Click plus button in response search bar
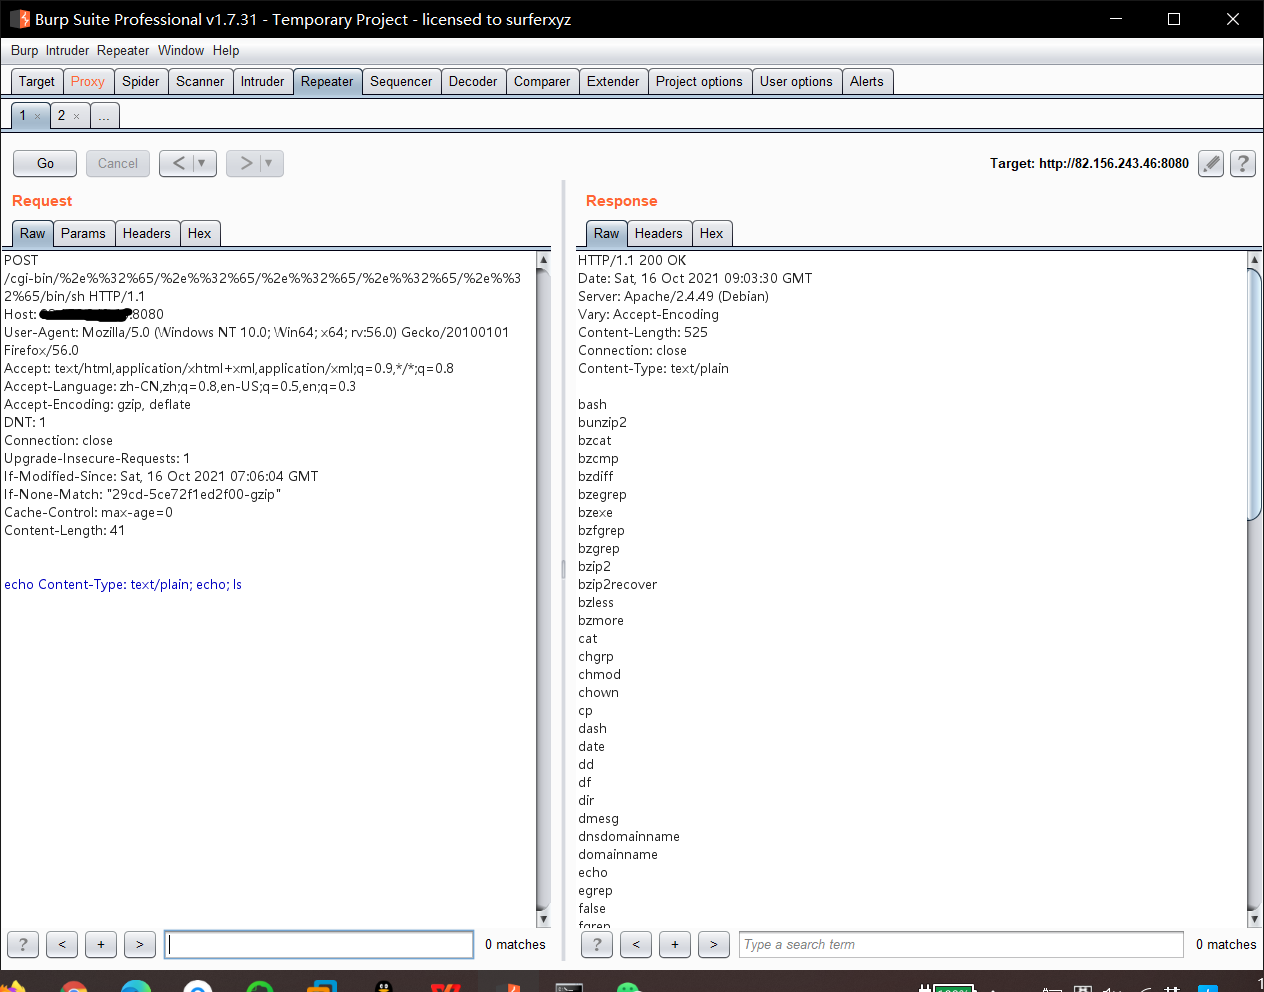1264x992 pixels. tap(675, 944)
